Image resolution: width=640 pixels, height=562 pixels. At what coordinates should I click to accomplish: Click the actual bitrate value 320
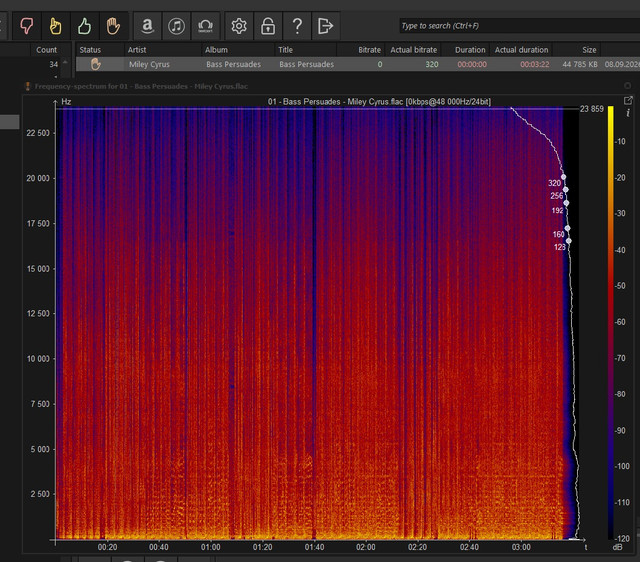431,64
